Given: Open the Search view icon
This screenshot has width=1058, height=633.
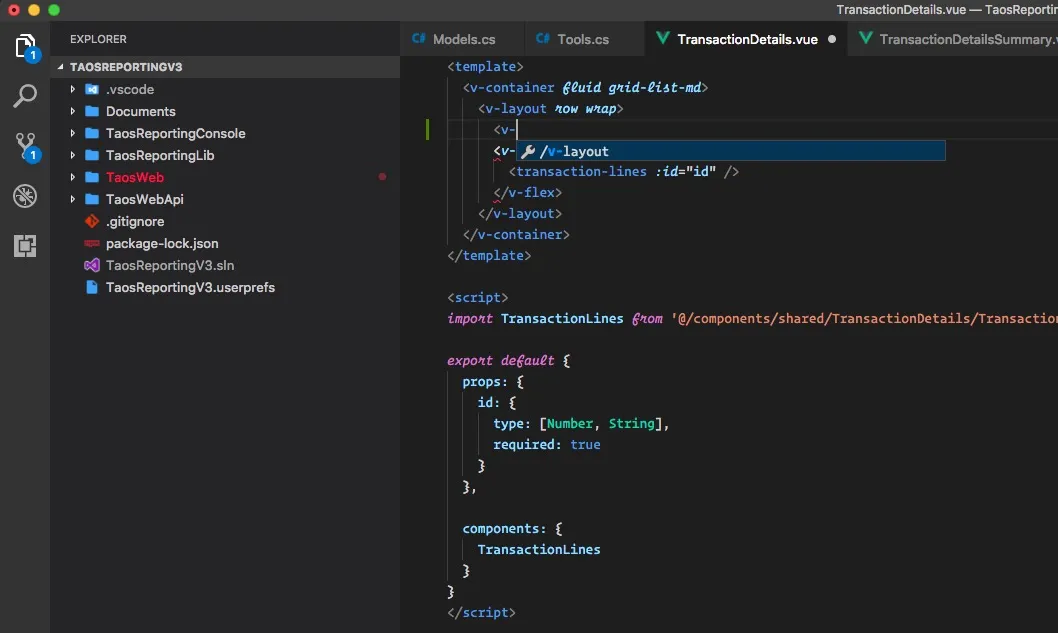Looking at the screenshot, I should (x=25, y=96).
